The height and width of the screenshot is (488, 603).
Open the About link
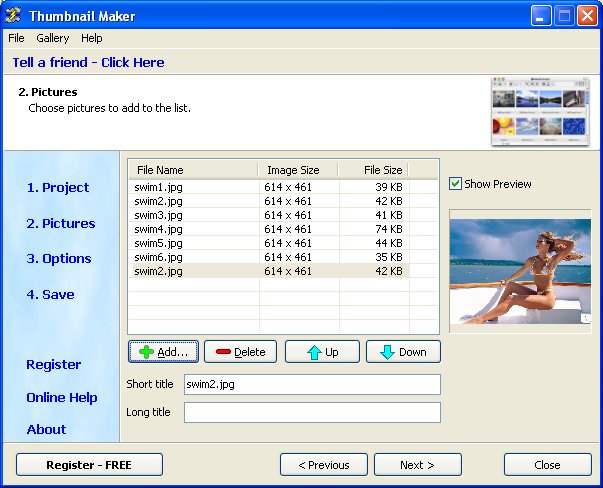46,429
